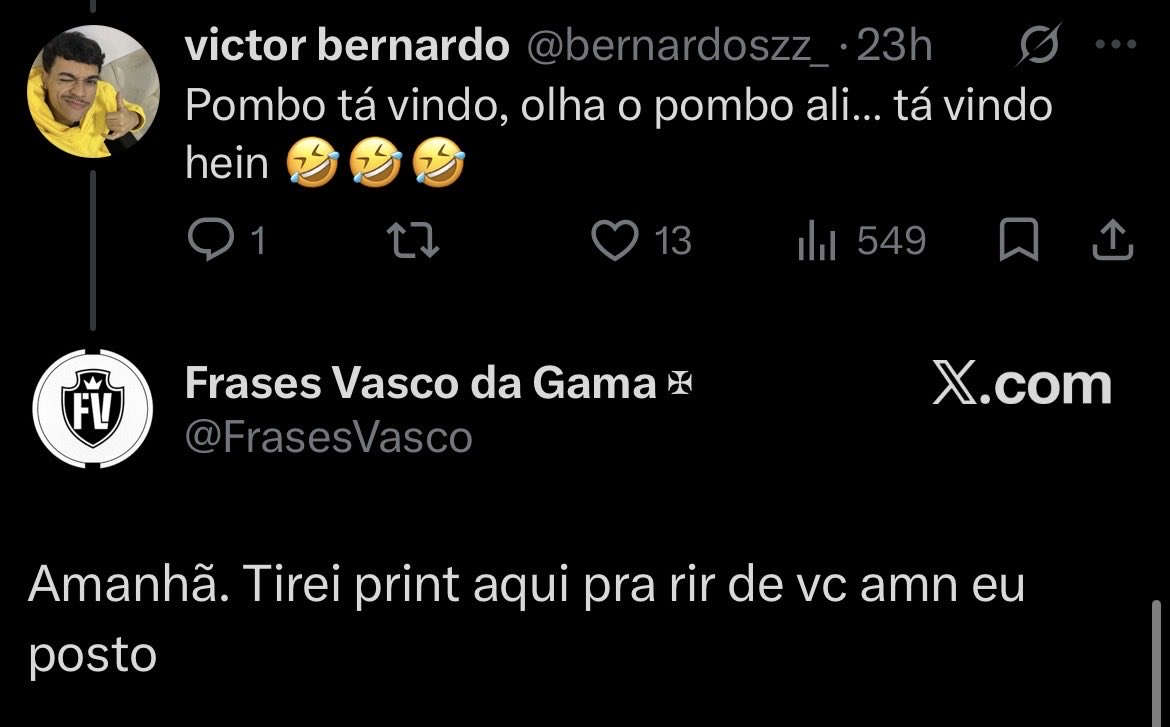Open the 23h timestamp link
1170x727 pixels.
point(894,46)
